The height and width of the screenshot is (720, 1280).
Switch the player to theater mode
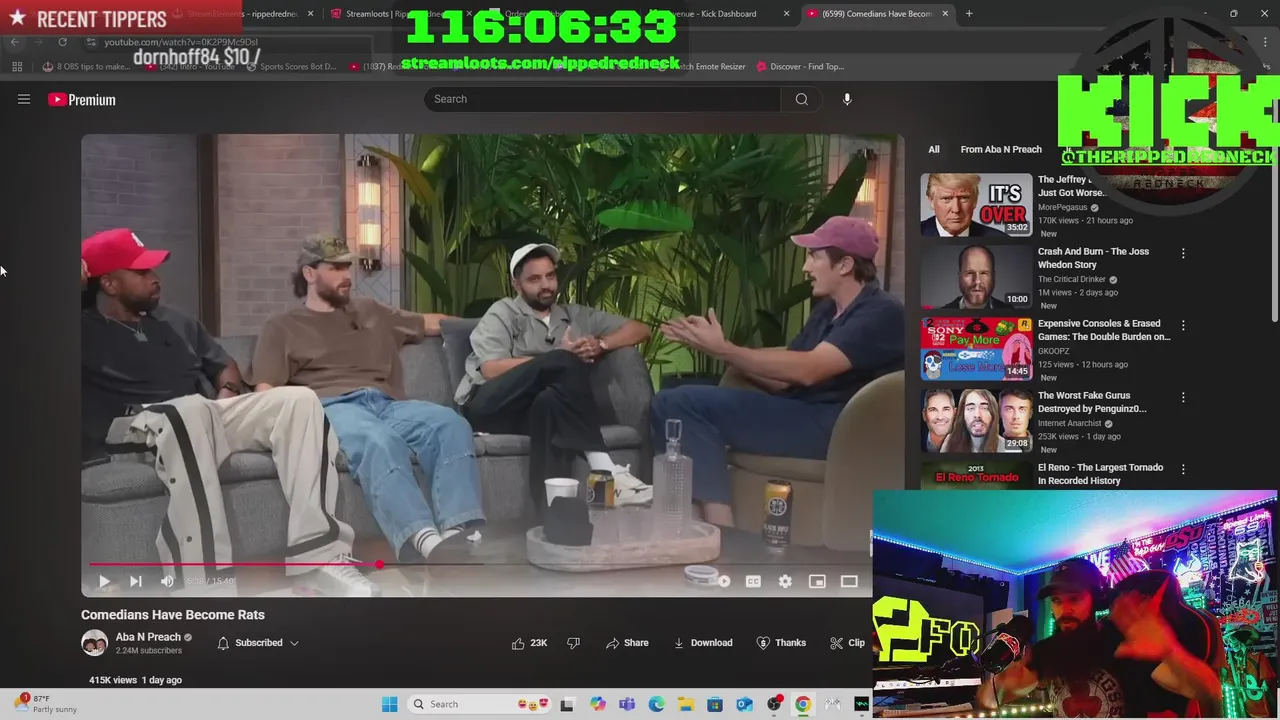click(x=849, y=581)
